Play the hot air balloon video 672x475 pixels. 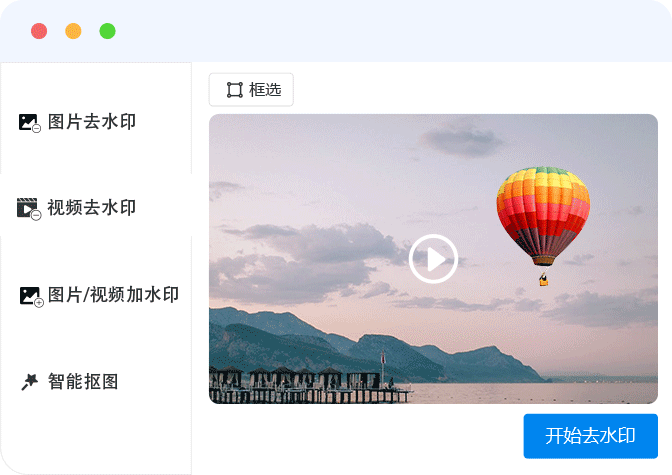click(433, 259)
